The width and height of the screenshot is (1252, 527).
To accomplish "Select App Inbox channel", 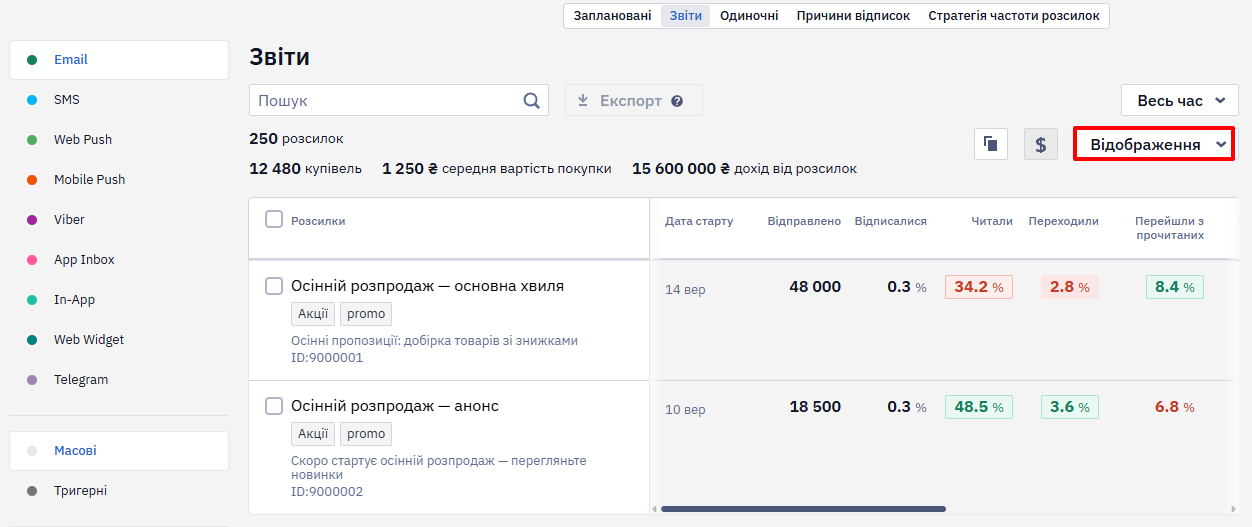I will click(119, 260).
